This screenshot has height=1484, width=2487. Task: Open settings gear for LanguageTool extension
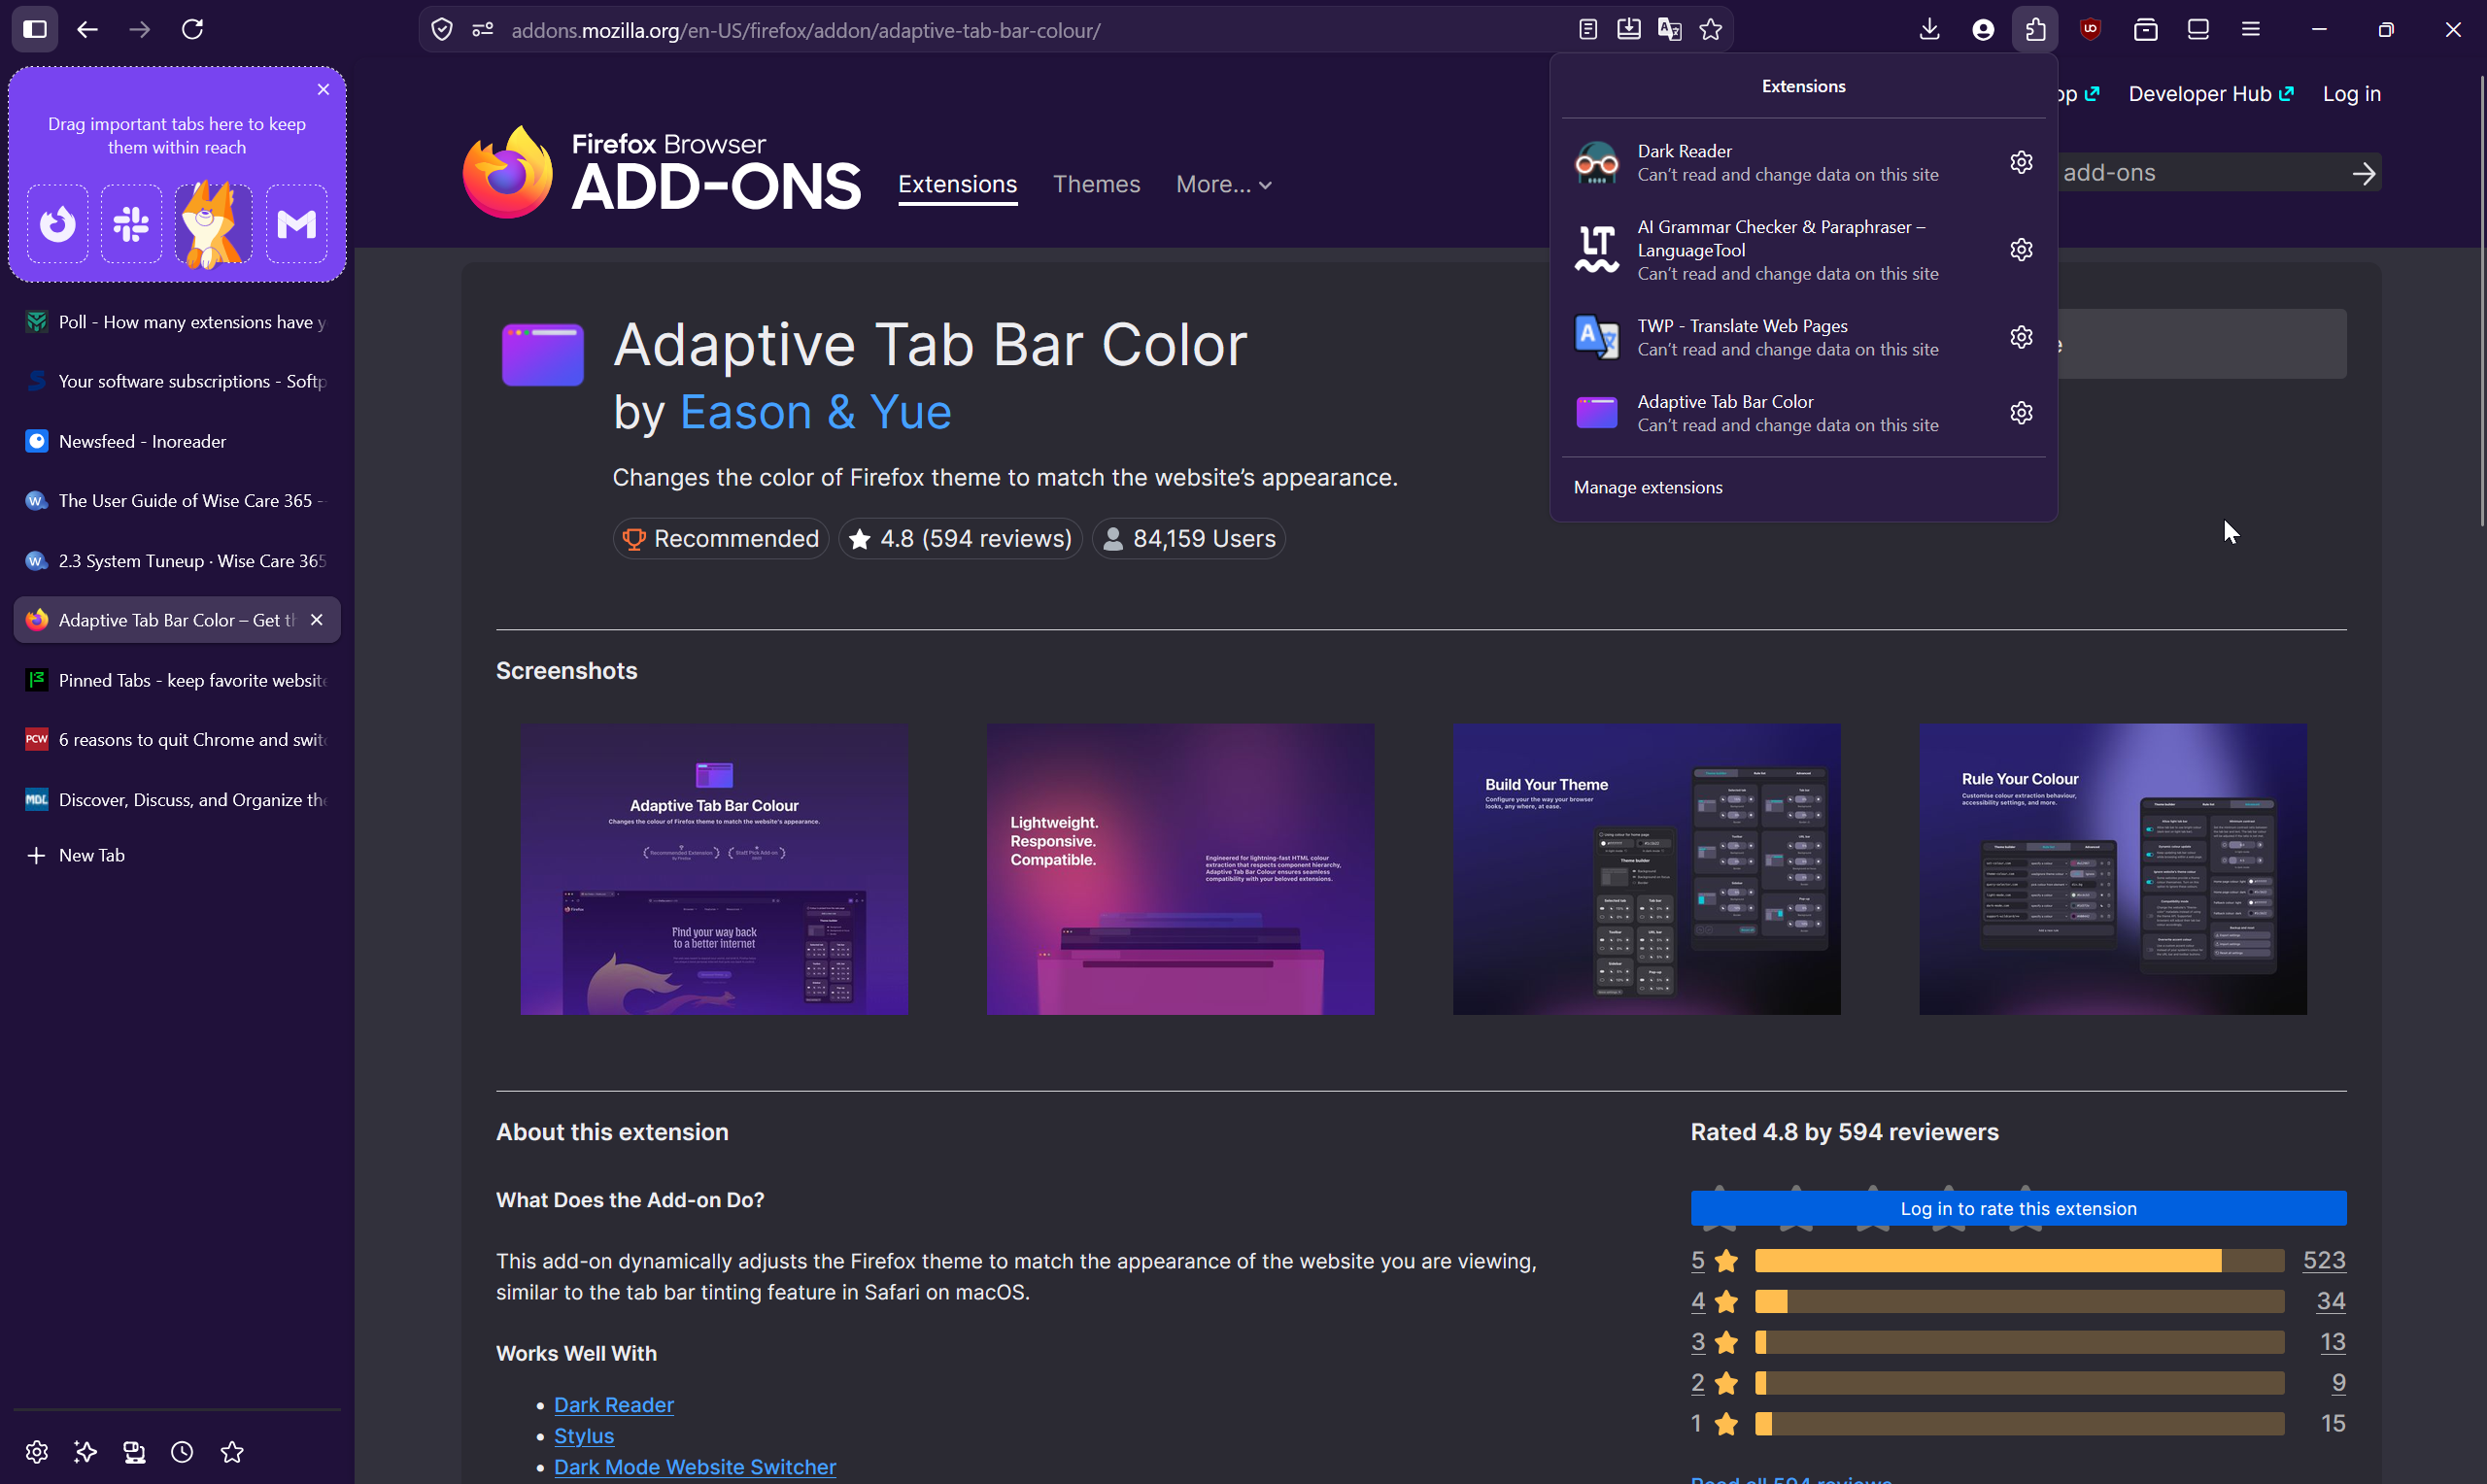click(x=2021, y=250)
